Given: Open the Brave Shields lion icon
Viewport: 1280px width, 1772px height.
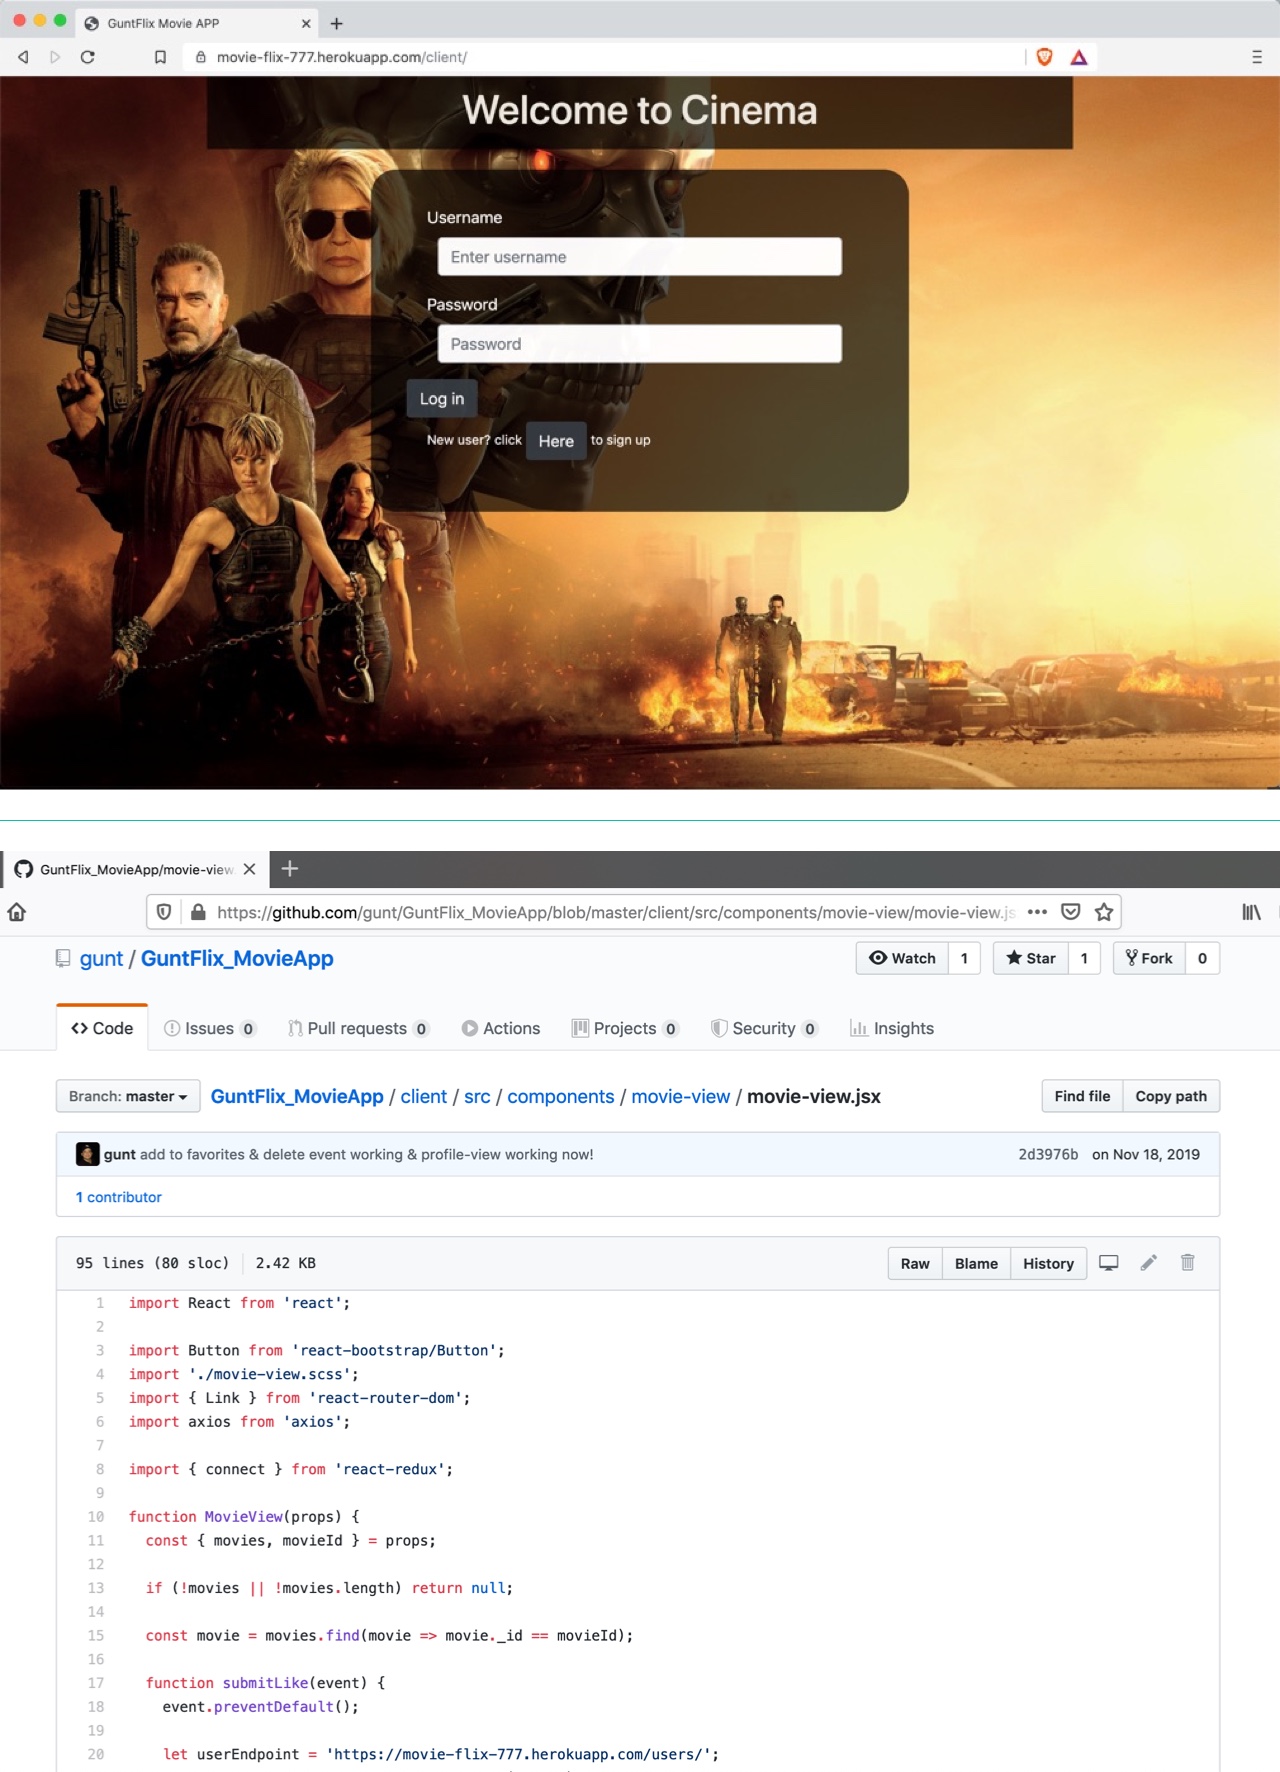Looking at the screenshot, I should pyautogui.click(x=1044, y=57).
